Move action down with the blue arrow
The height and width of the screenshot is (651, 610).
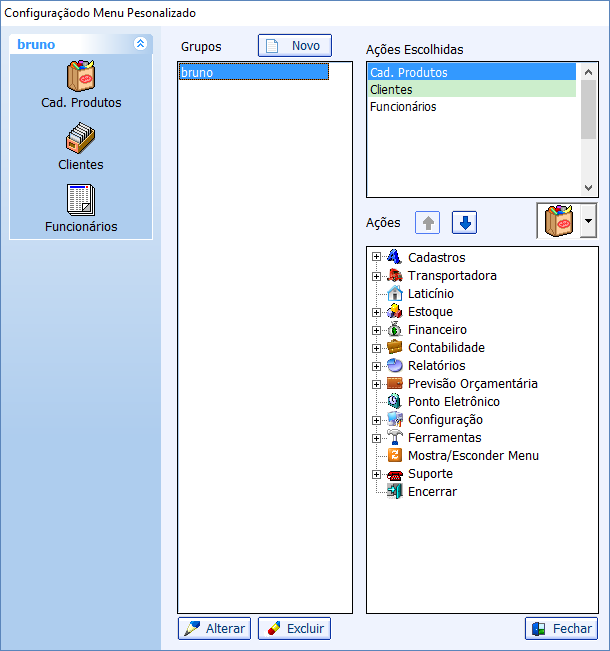[464, 223]
